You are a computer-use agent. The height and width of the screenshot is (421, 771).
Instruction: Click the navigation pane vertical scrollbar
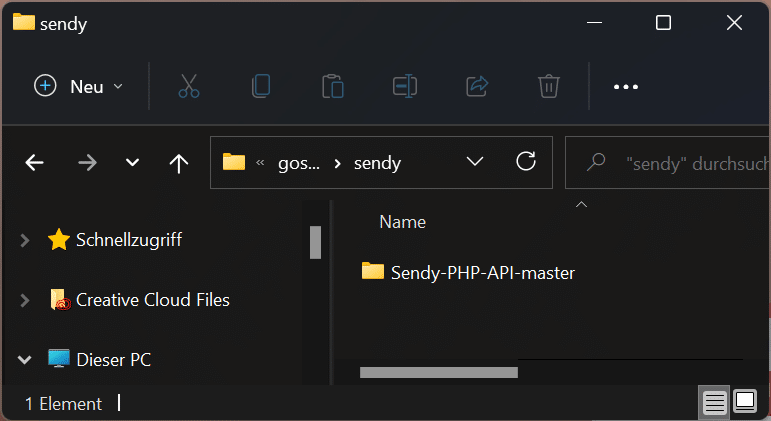(316, 242)
